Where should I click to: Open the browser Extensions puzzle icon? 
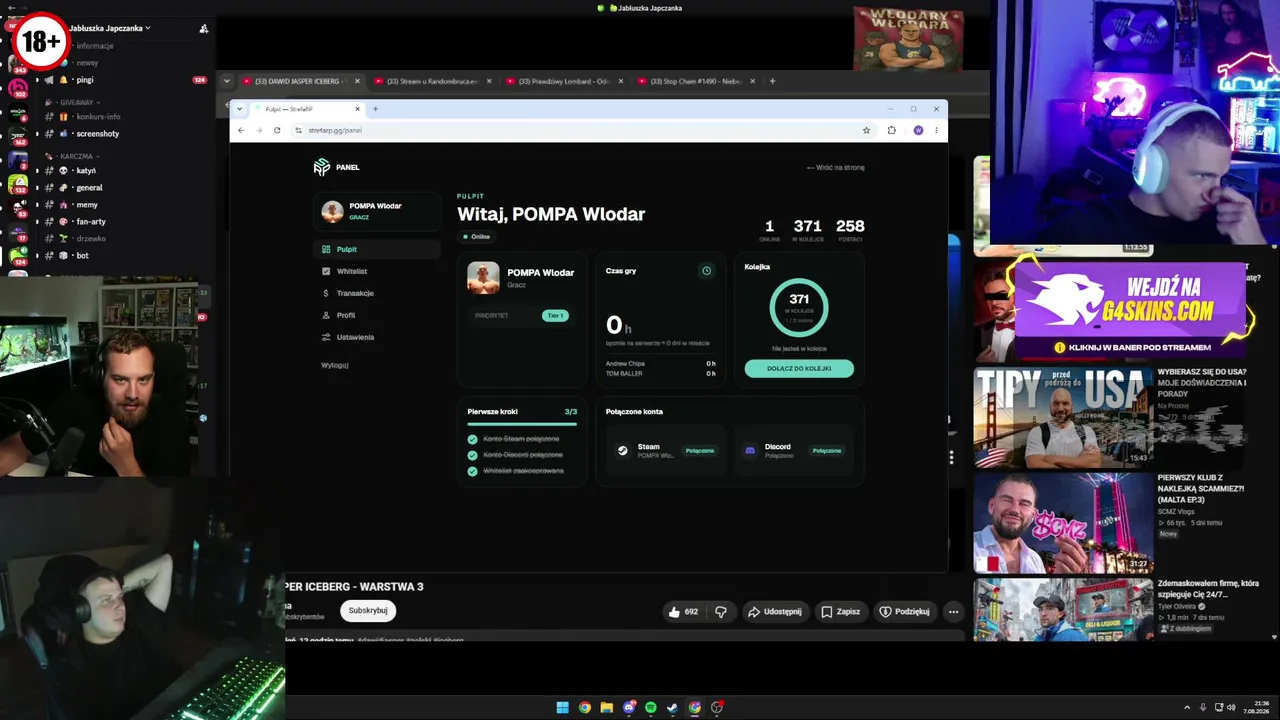point(892,130)
